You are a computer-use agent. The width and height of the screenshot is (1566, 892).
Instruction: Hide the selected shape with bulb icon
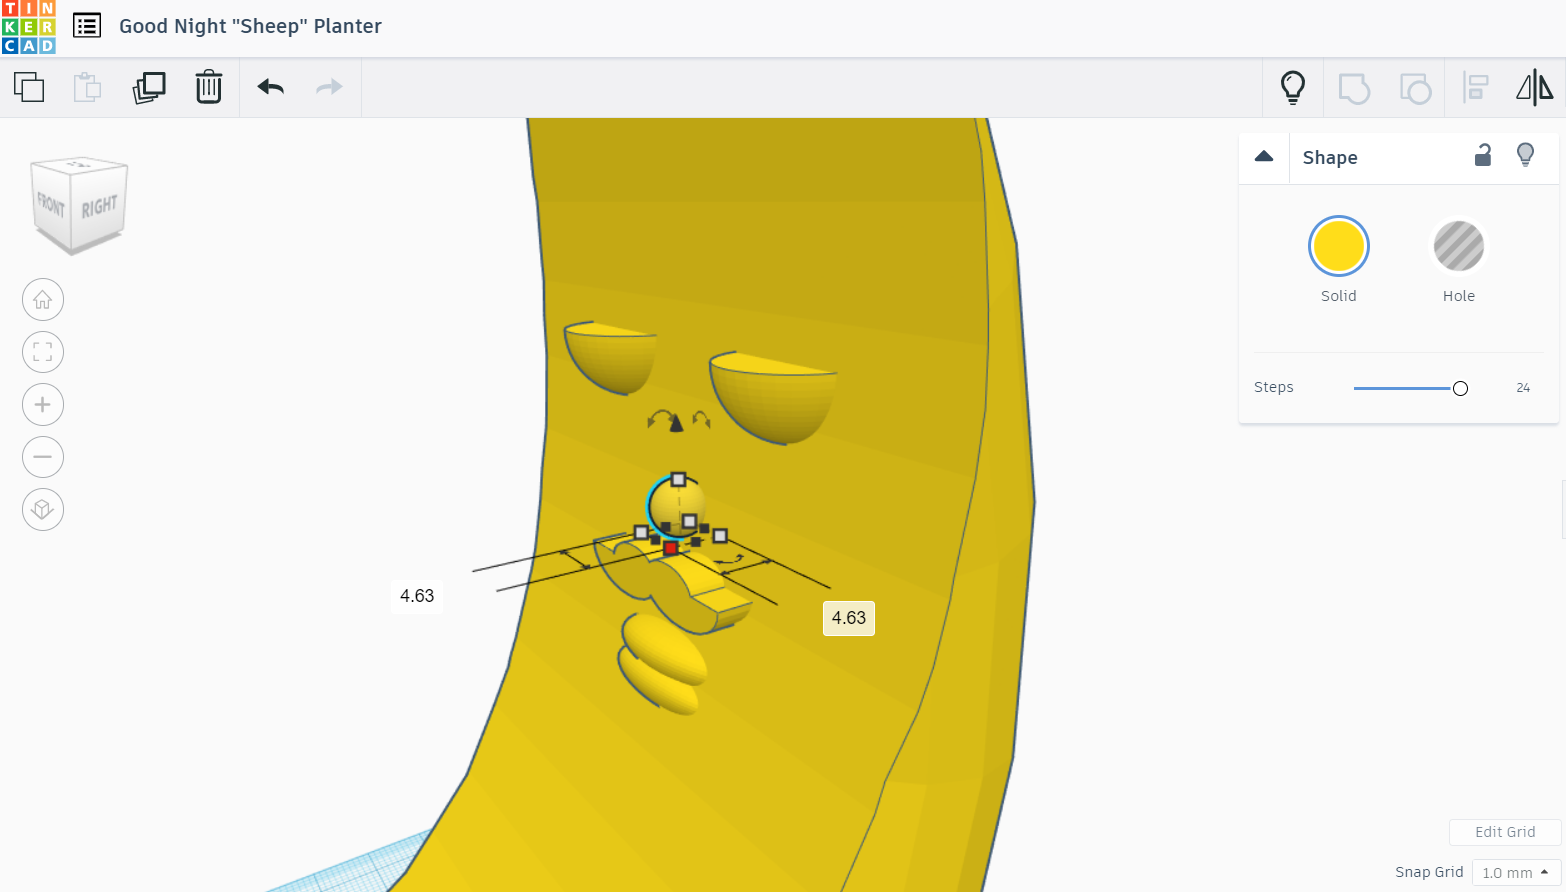point(1526,155)
